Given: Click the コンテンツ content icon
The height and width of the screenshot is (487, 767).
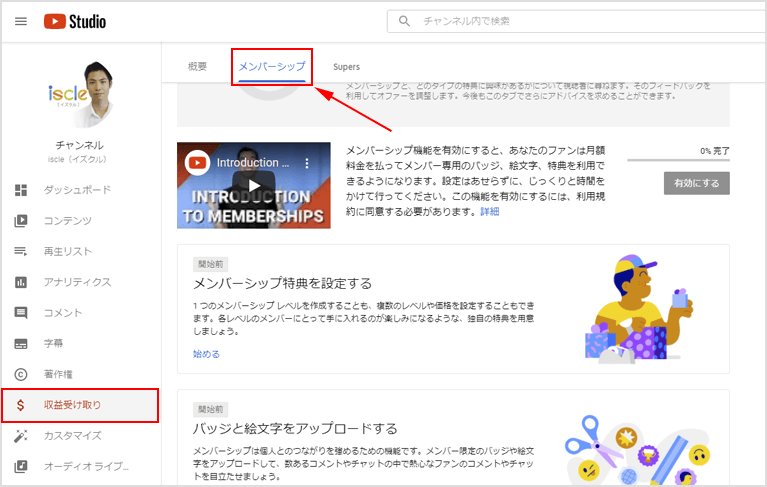Looking at the screenshot, I should pos(21,221).
